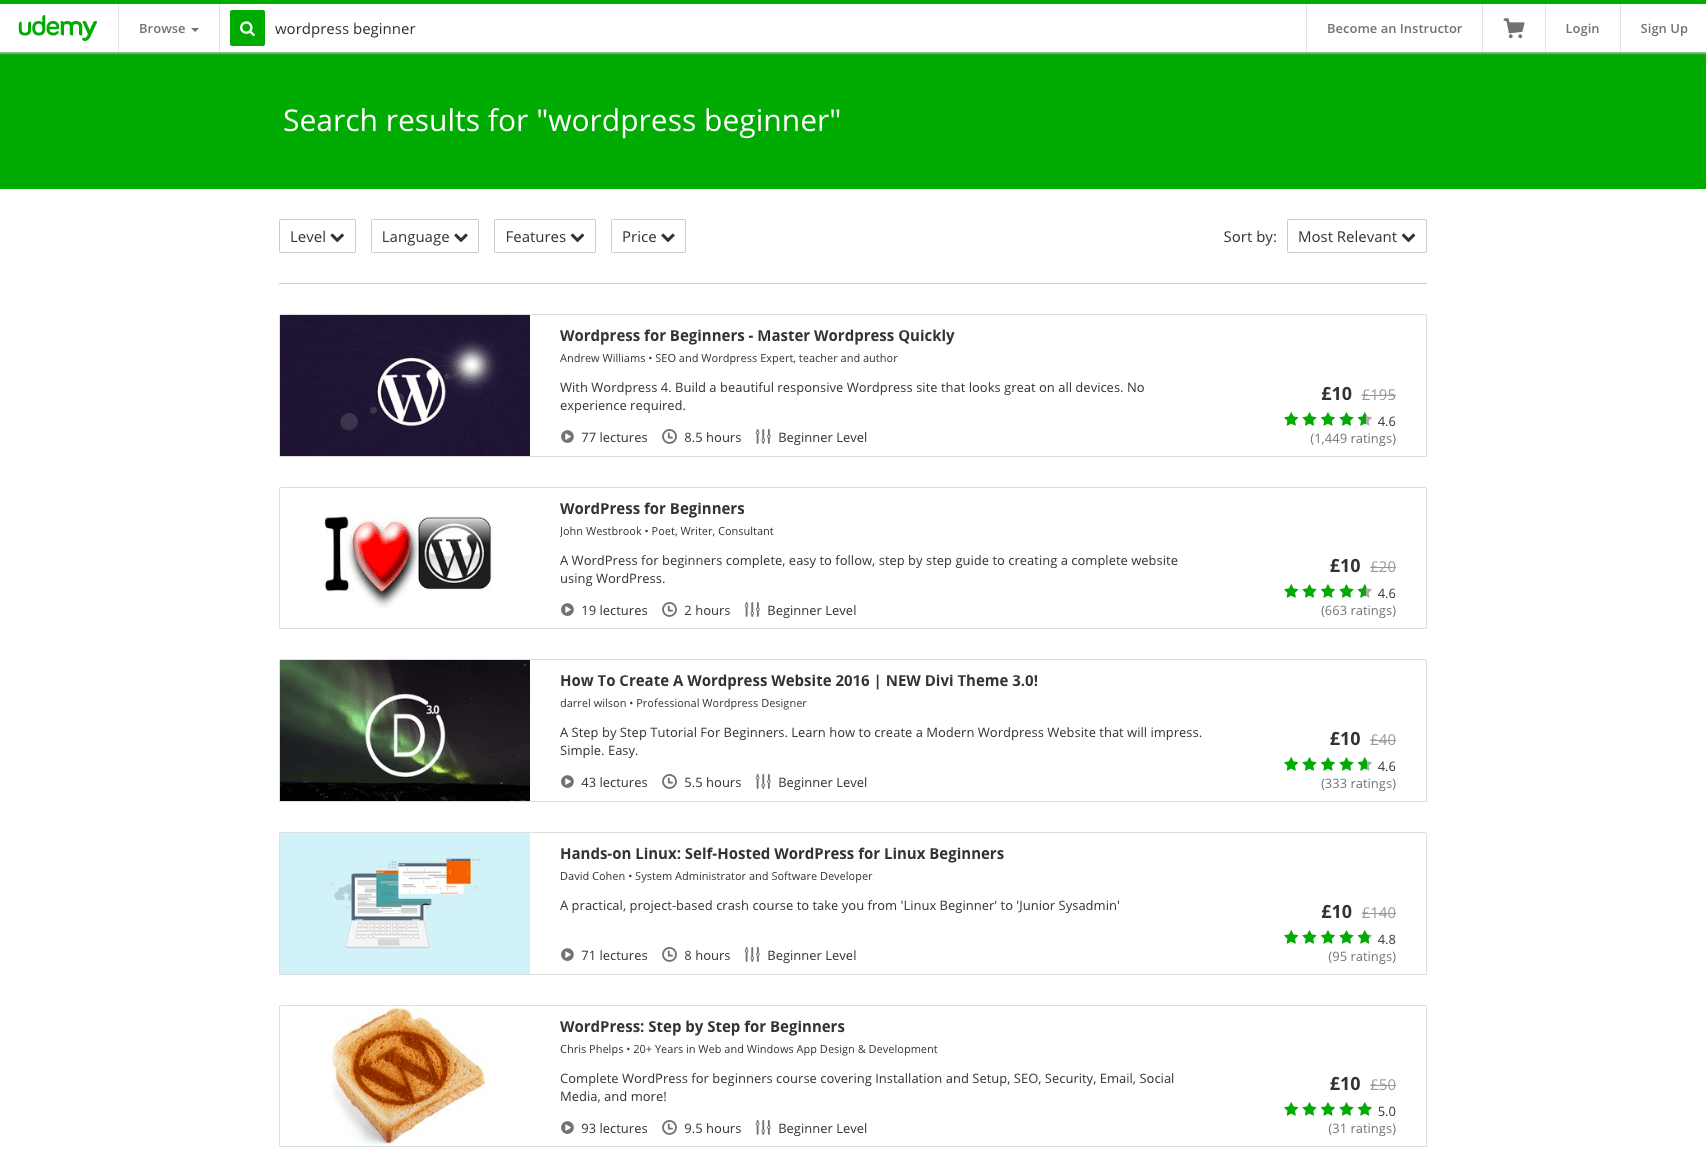Click level icon in Hands-on Linux course row
The width and height of the screenshot is (1706, 1166).
pos(752,955)
